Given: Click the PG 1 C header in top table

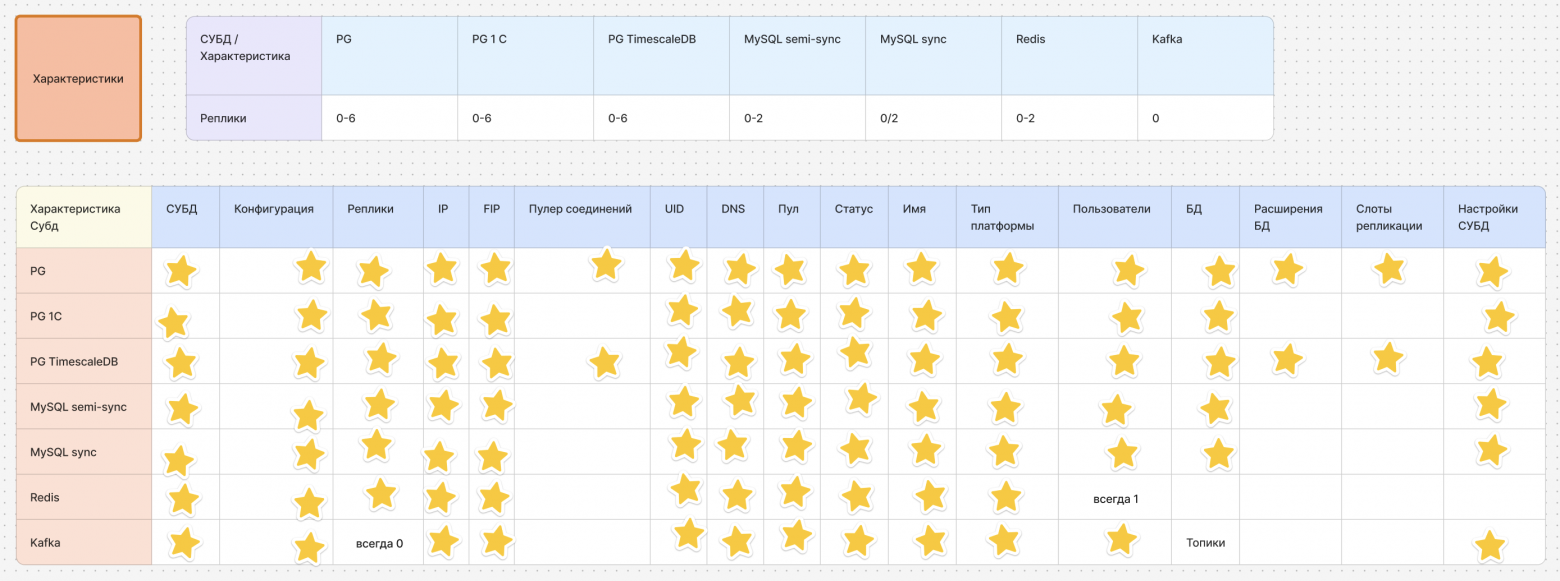Looking at the screenshot, I should point(526,56).
